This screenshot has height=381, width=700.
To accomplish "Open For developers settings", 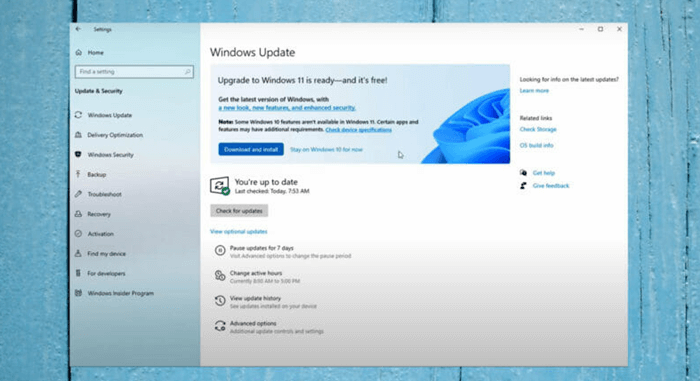I will pyautogui.click(x=106, y=273).
